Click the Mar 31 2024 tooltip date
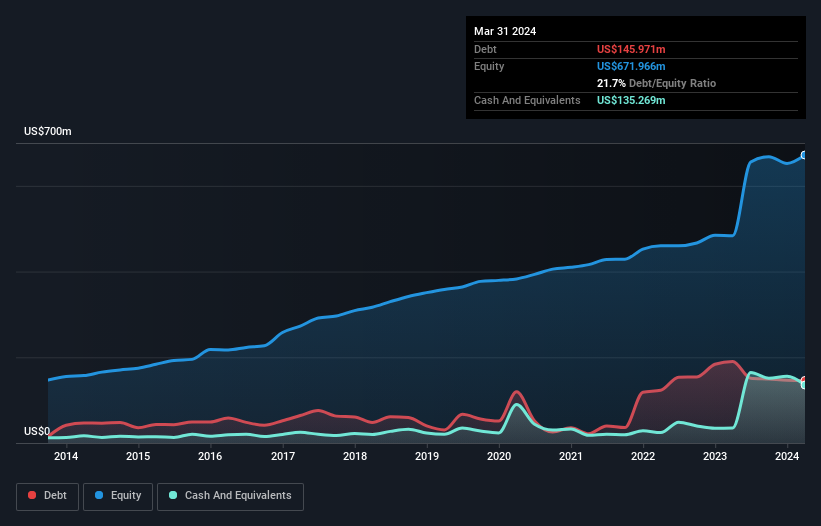Screen dimensions: 821x526 (505, 31)
